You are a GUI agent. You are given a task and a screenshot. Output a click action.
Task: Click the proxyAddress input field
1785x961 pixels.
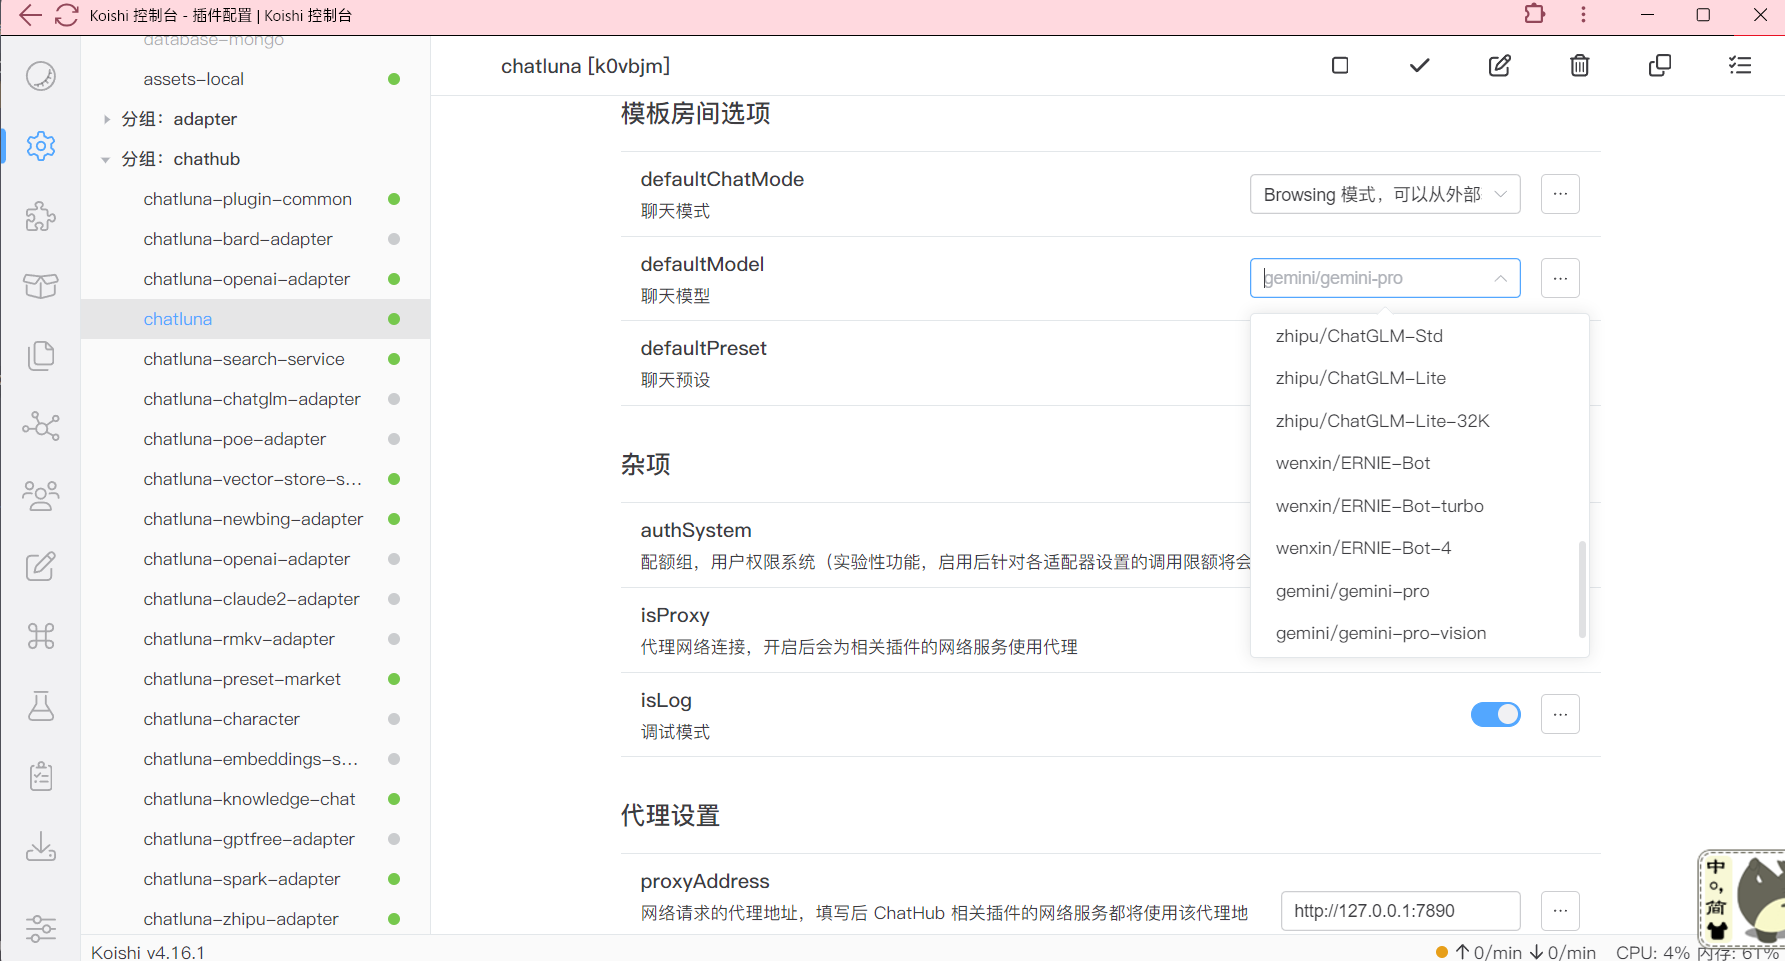1399,911
